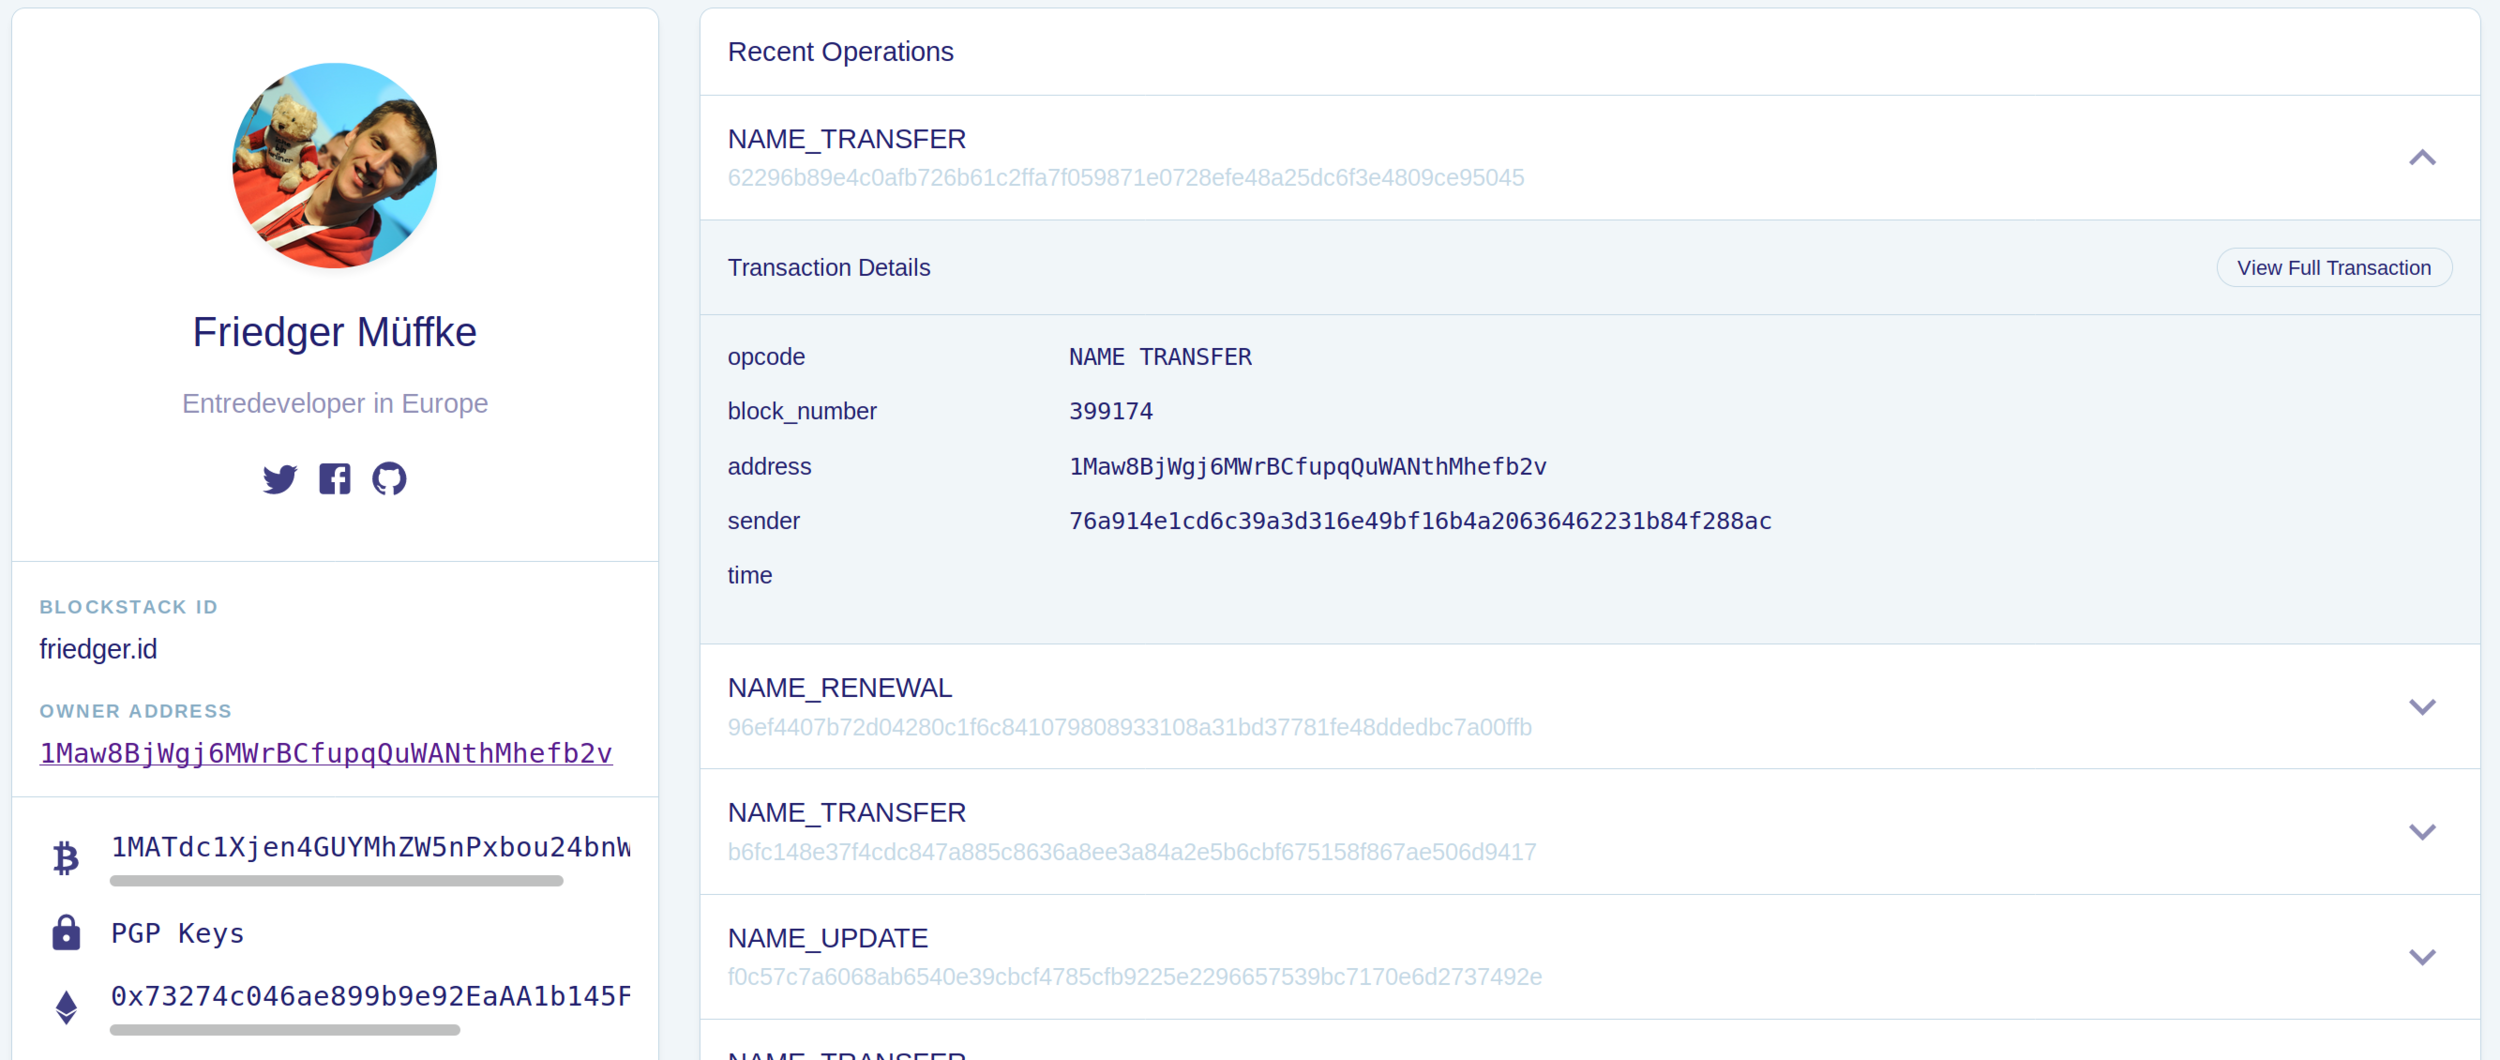
Task: Collapse the first NAME_TRANSFER operation chevron
Action: pos(2422,158)
